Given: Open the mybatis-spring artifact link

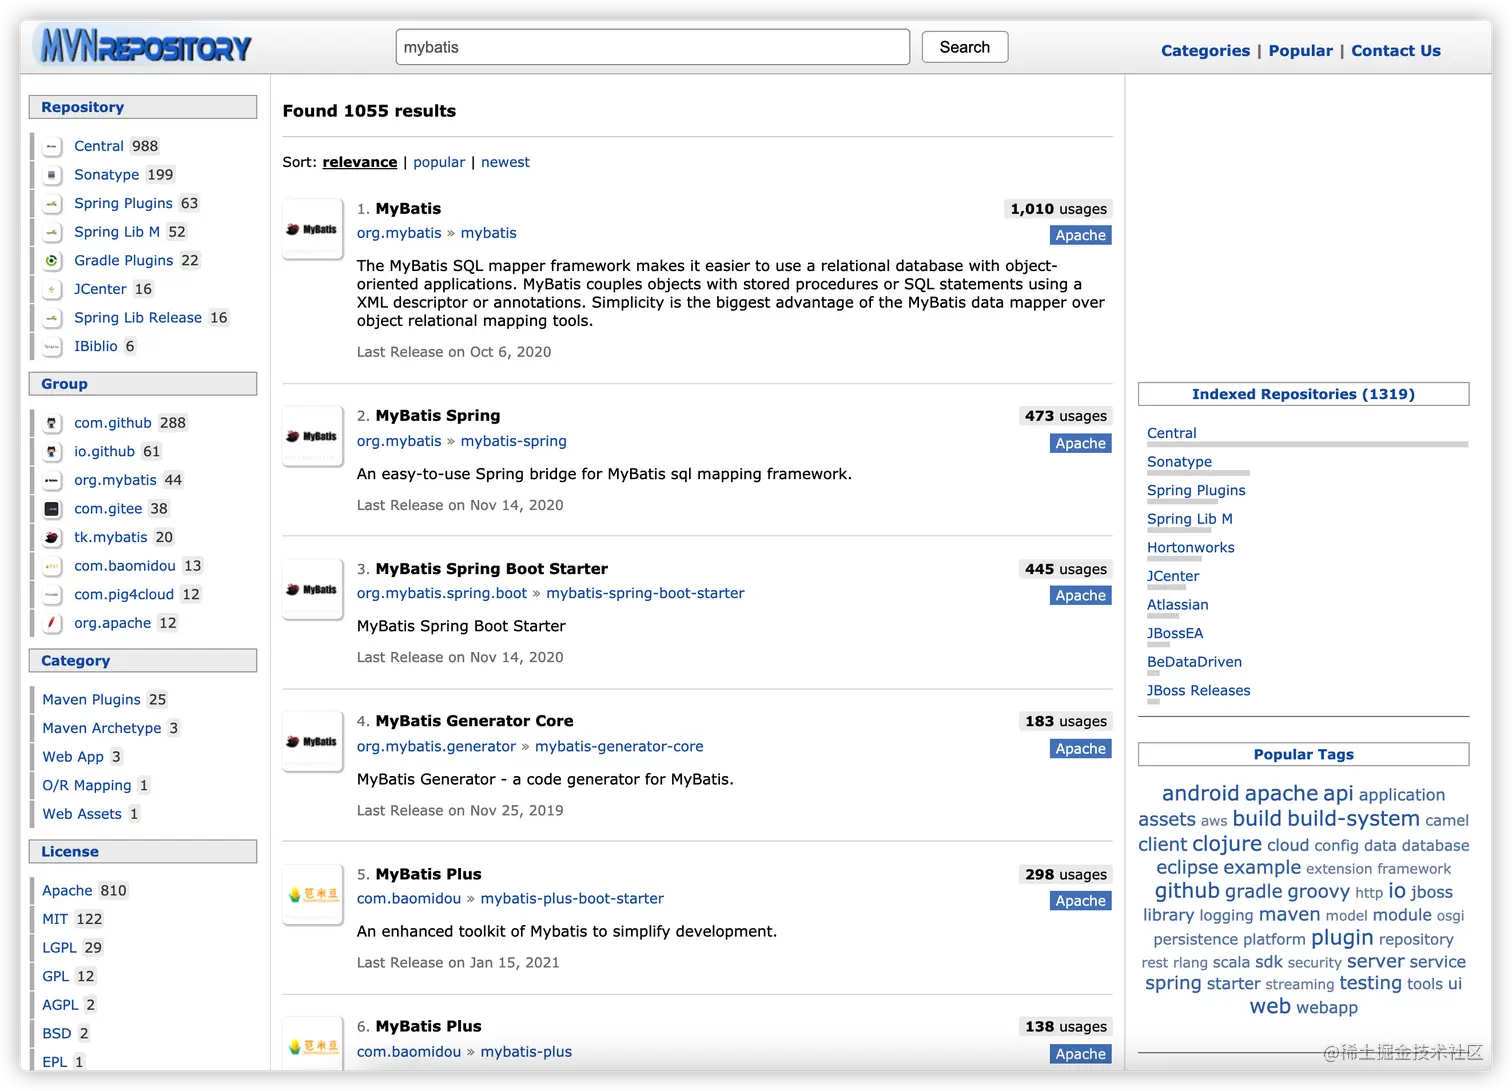Looking at the screenshot, I should click(513, 441).
